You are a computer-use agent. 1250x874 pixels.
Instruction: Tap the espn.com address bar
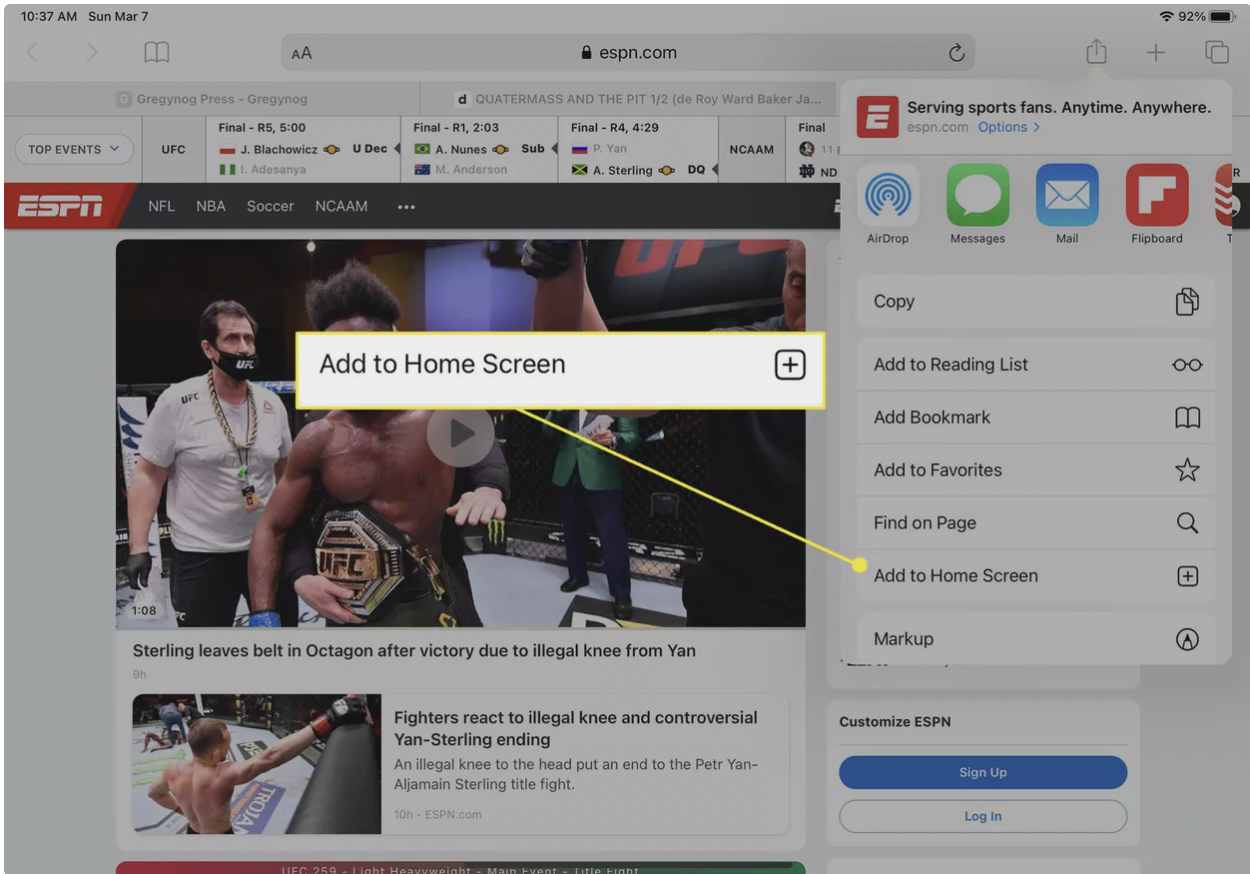click(628, 53)
